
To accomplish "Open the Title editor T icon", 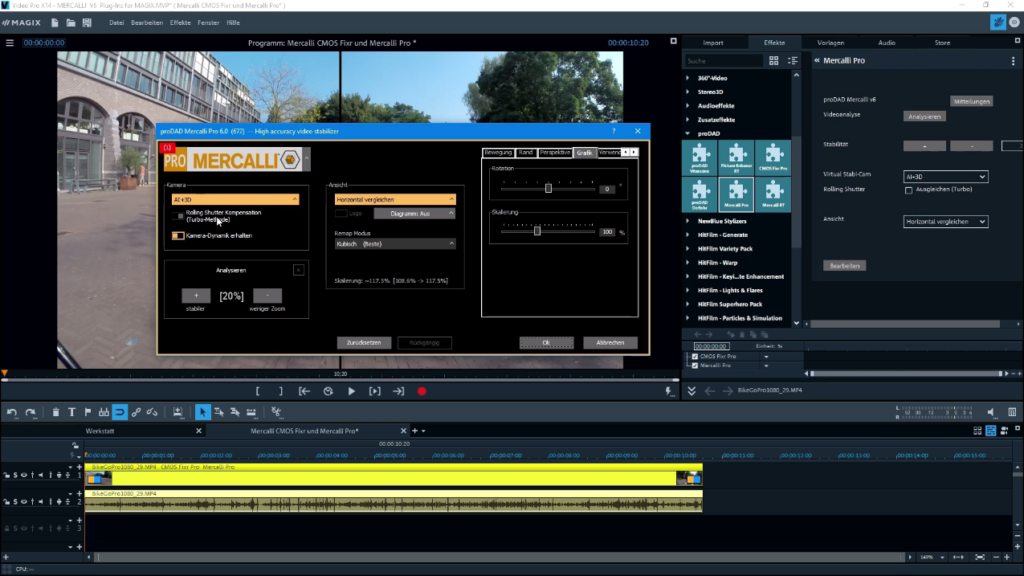I will coord(72,412).
